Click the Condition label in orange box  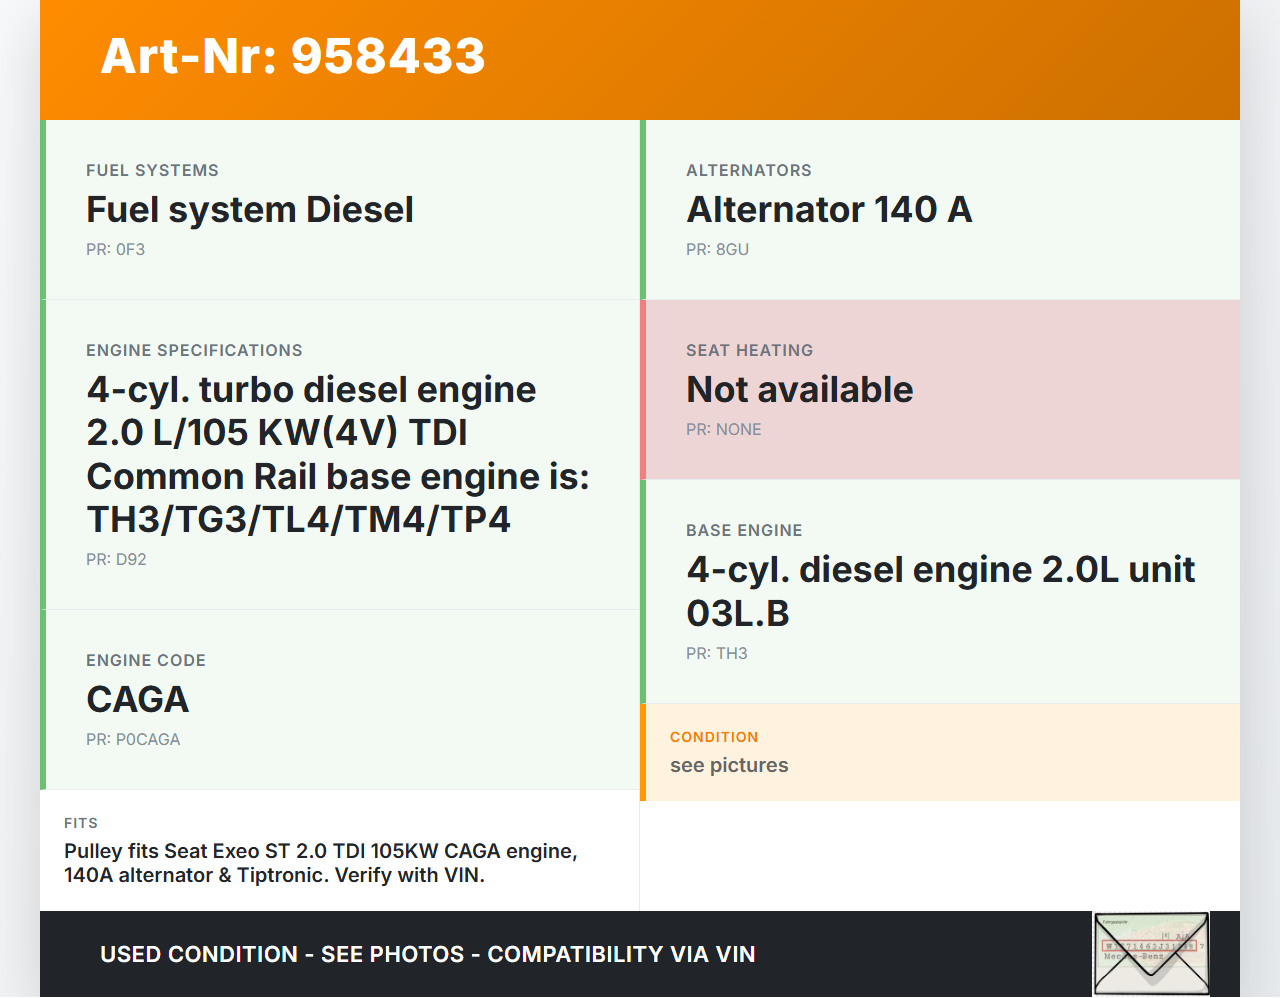coord(714,737)
